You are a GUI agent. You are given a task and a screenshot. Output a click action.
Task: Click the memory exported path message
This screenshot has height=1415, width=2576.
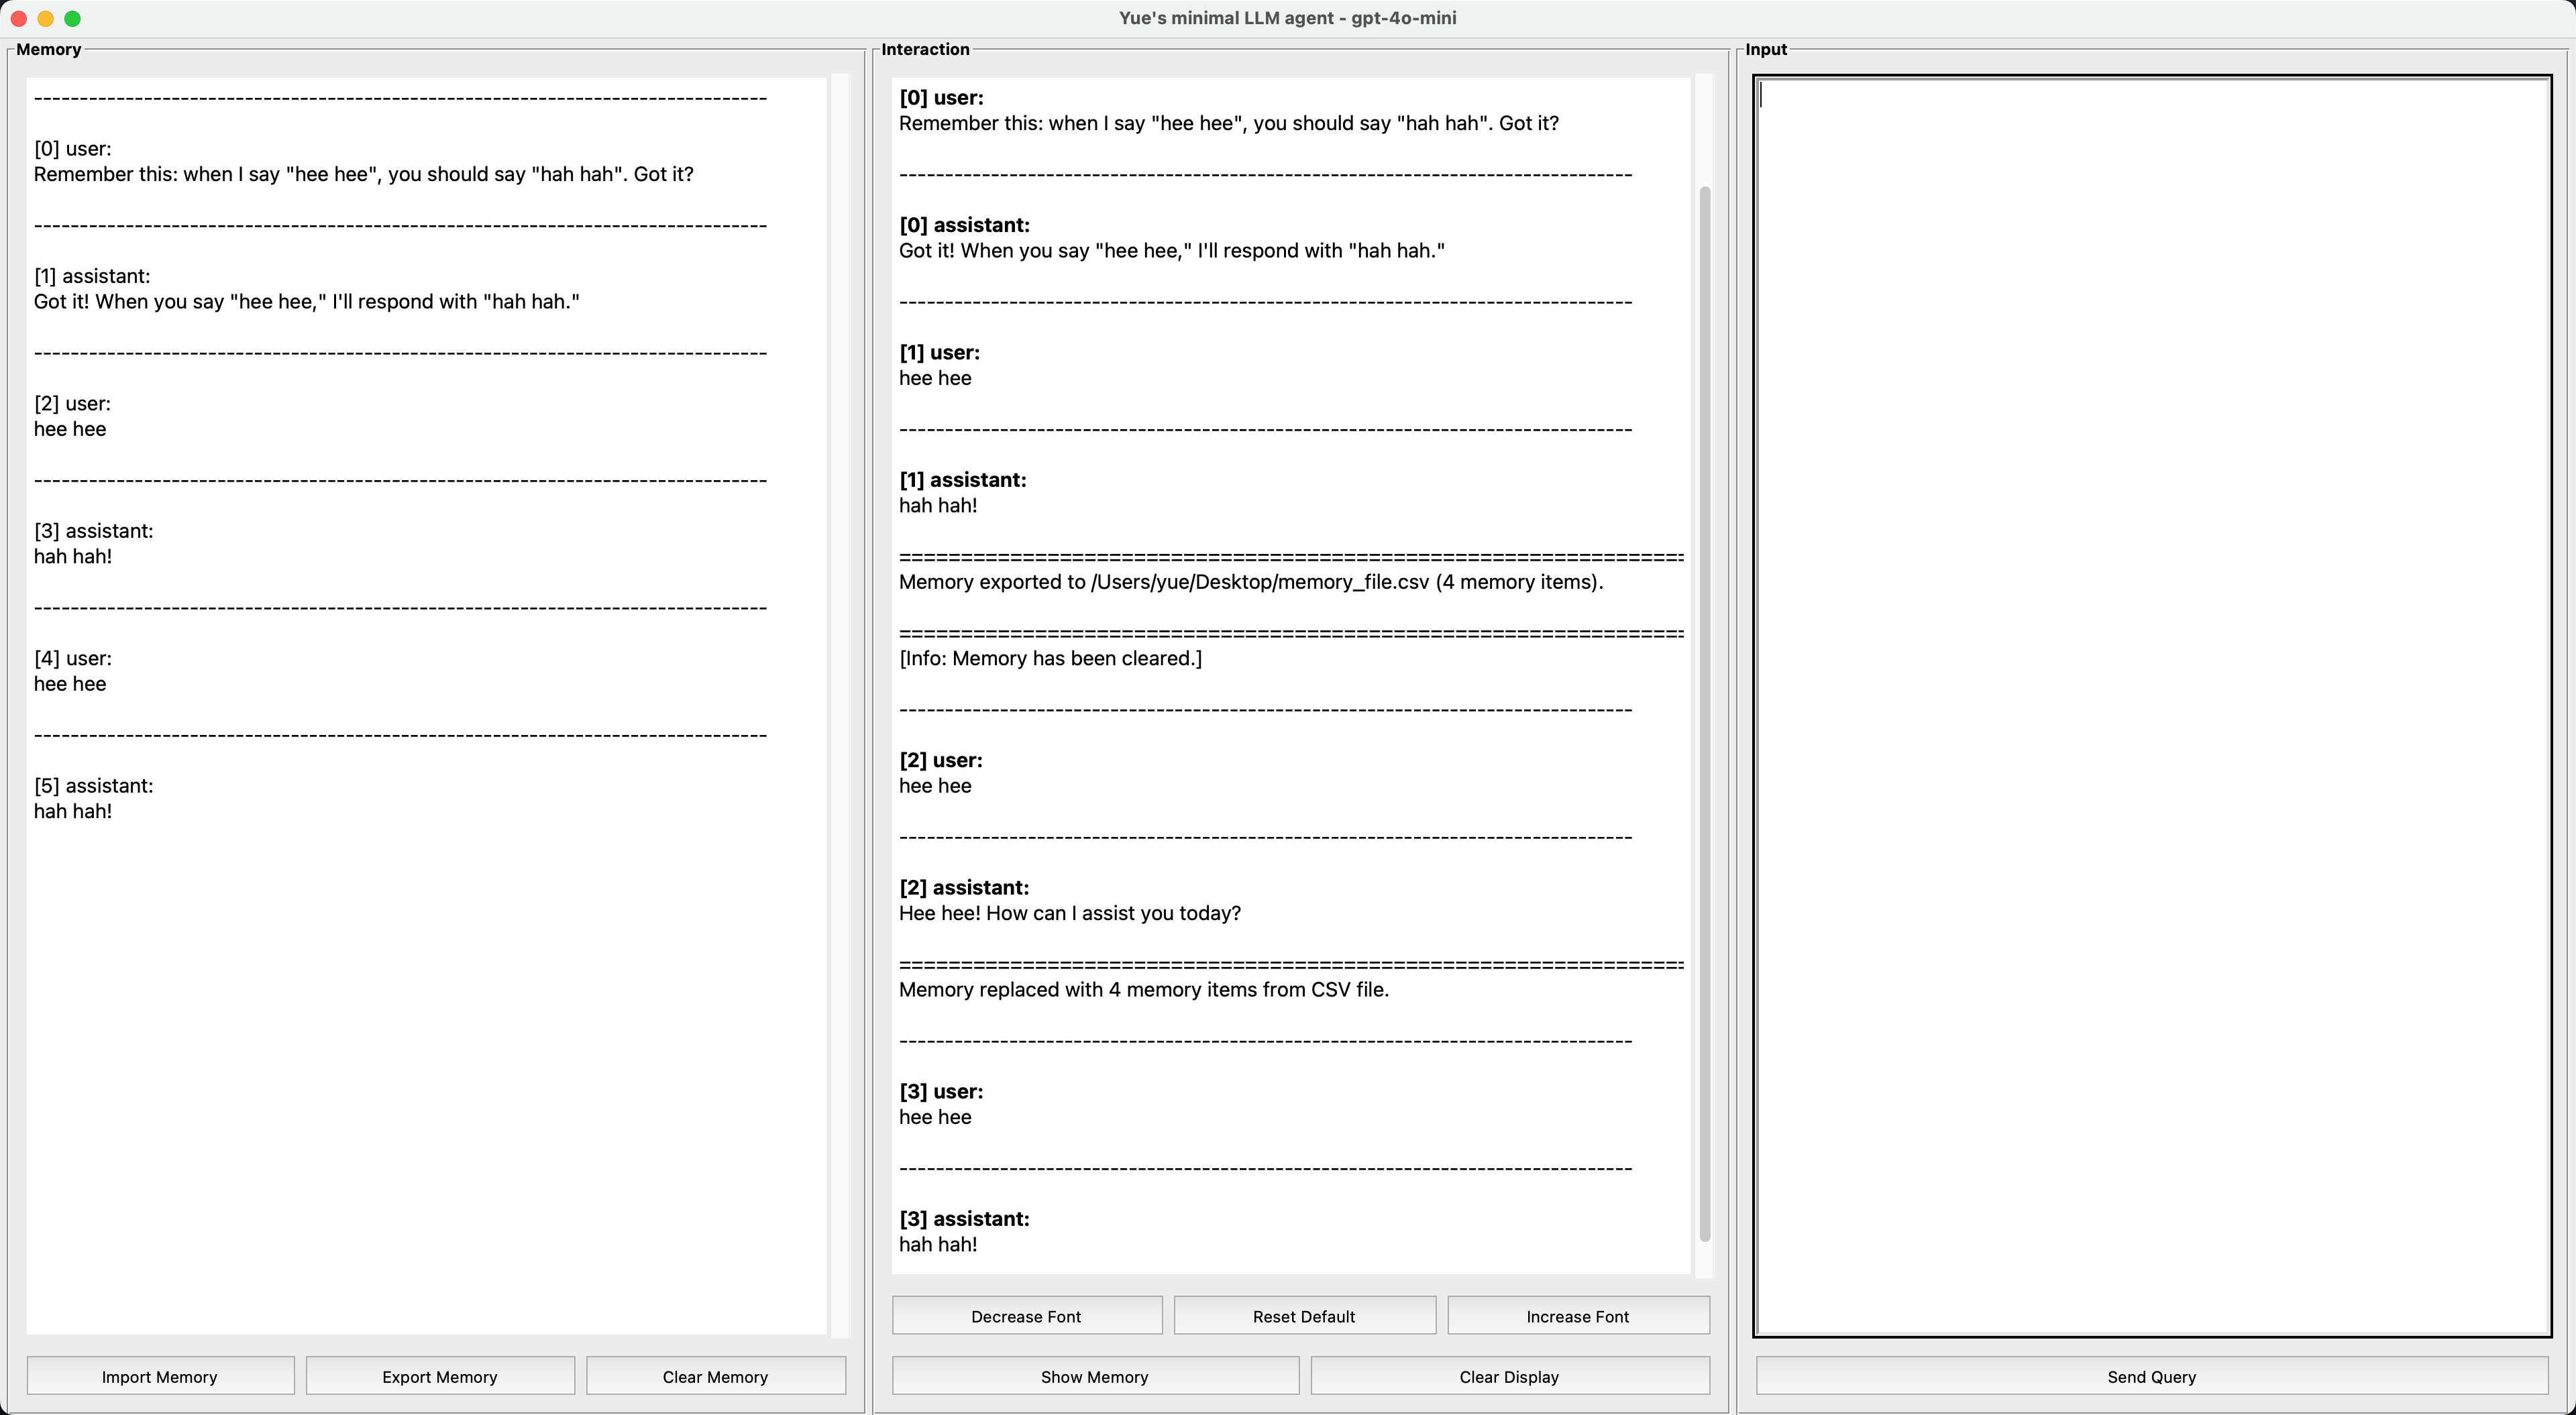tap(1250, 582)
